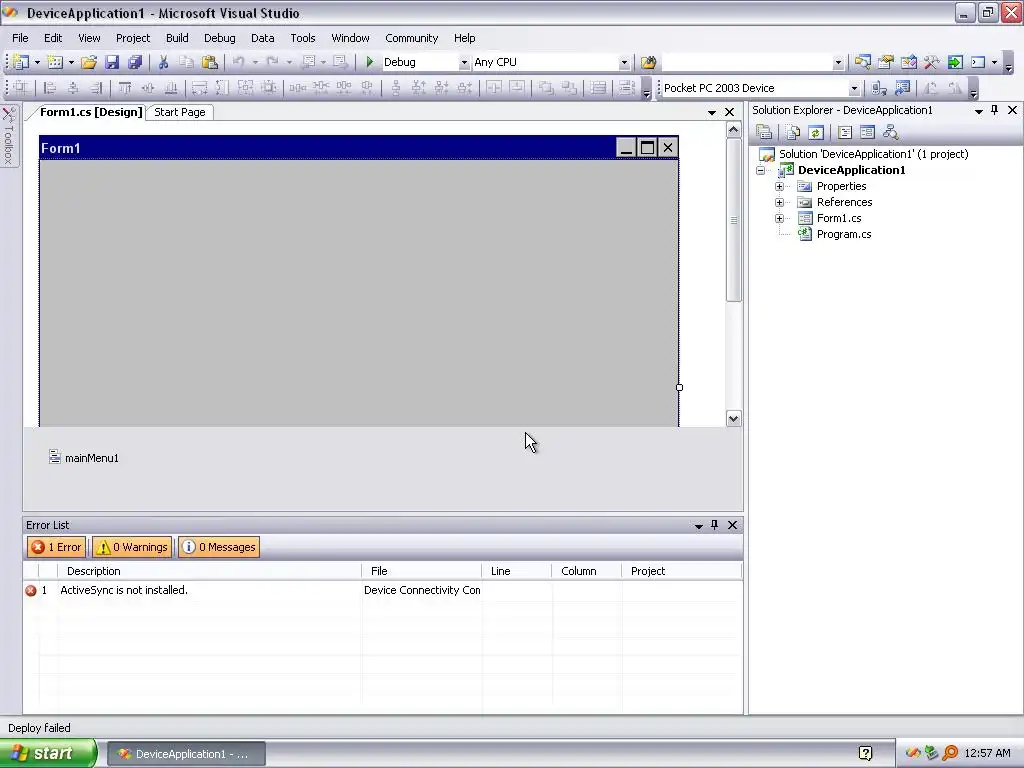Open the Toolbox via hammer and wrench icon
Image resolution: width=1024 pixels, height=768 pixels.
click(x=932, y=62)
